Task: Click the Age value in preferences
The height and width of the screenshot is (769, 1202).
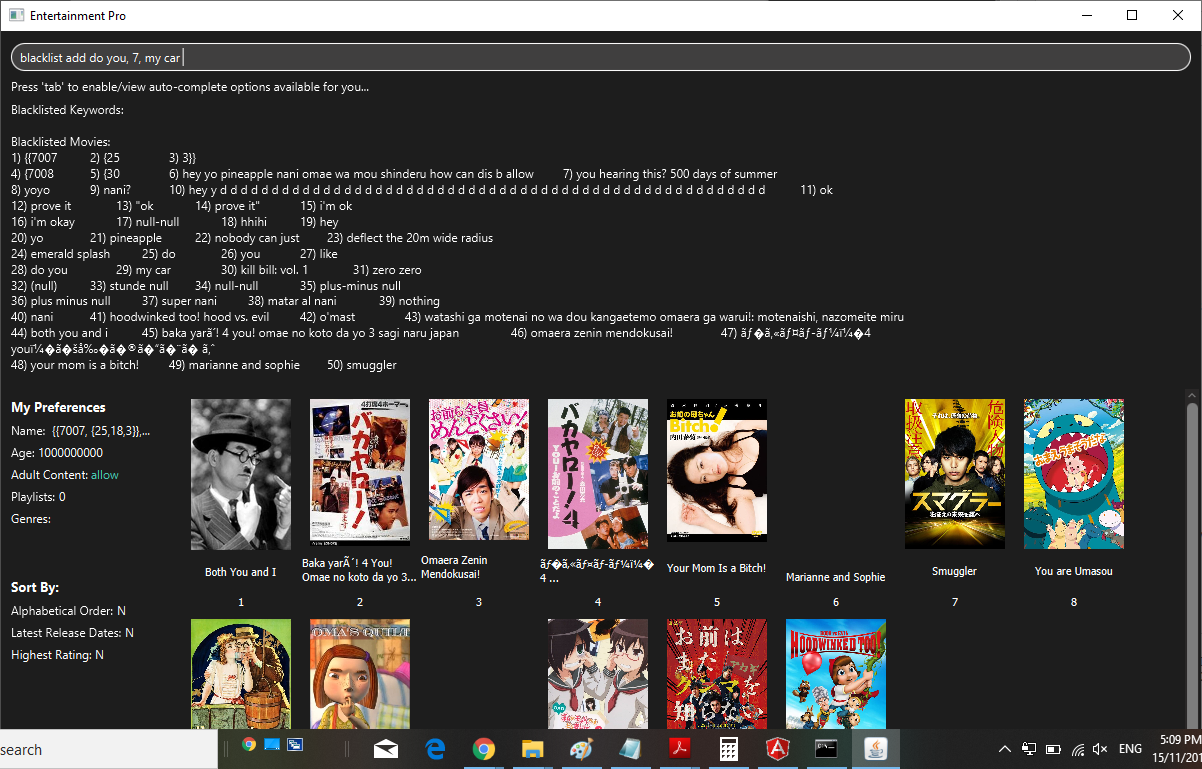Action: [x=71, y=453]
